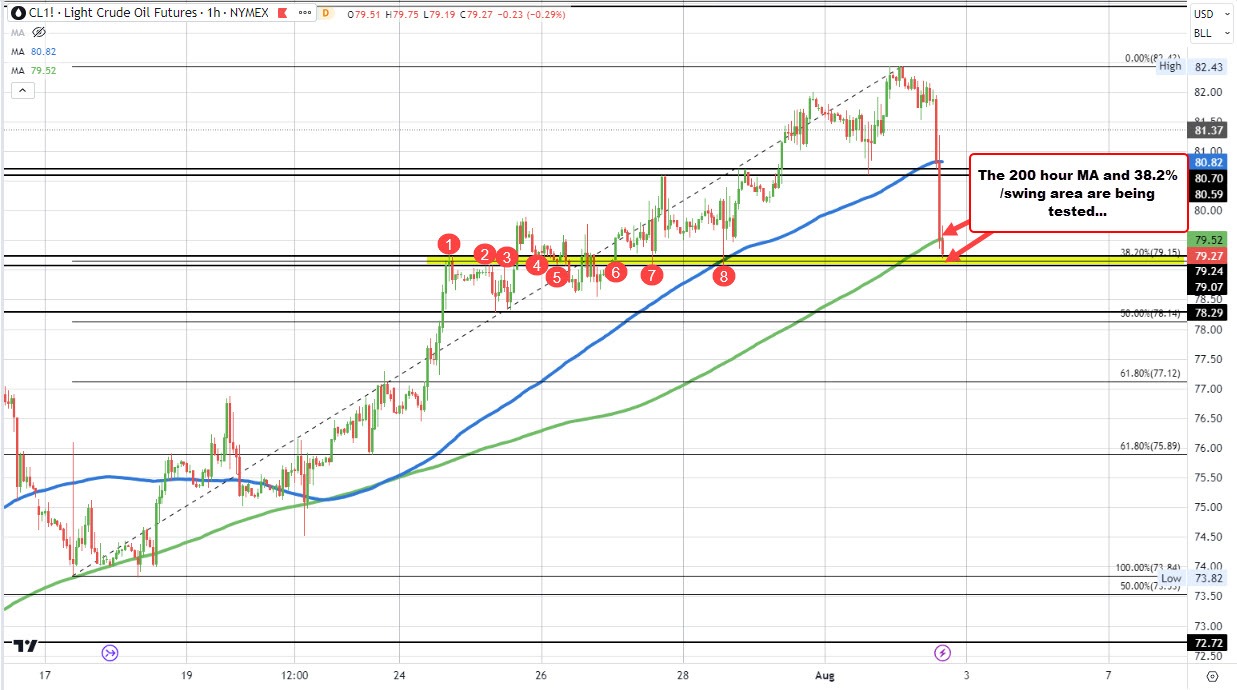Click the red flag icon beside NYMEX

pos(280,13)
